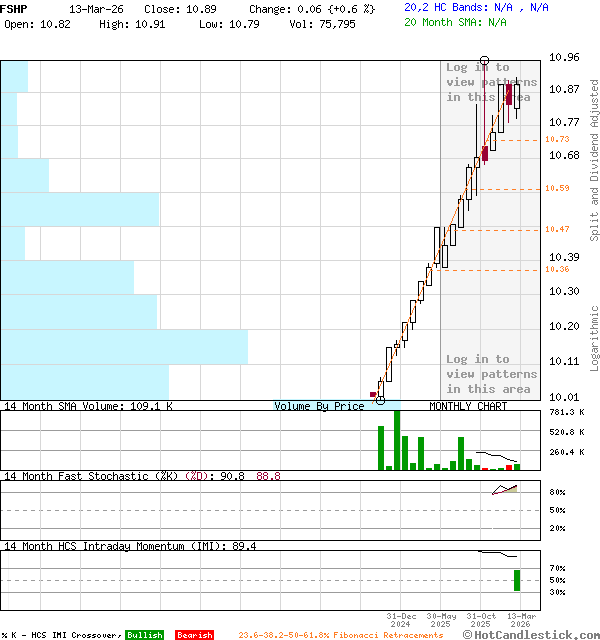This screenshot has height=640, width=600.
Task: Click the Bullish legend badge
Action: point(144,635)
